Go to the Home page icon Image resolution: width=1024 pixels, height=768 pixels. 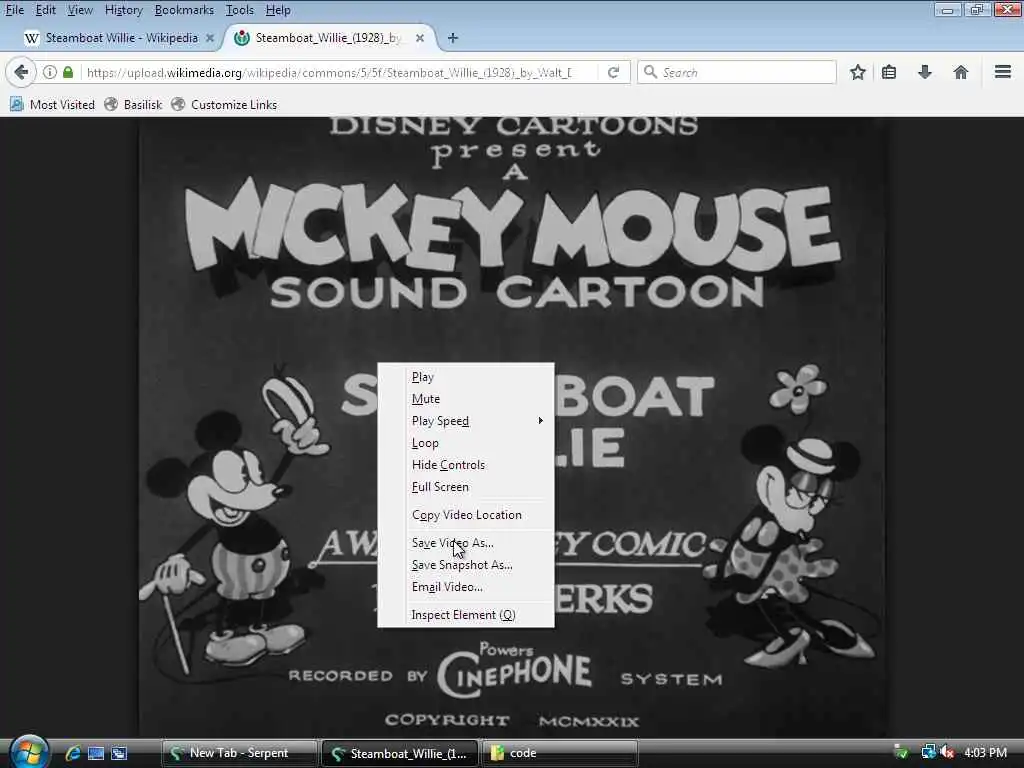pos(960,72)
